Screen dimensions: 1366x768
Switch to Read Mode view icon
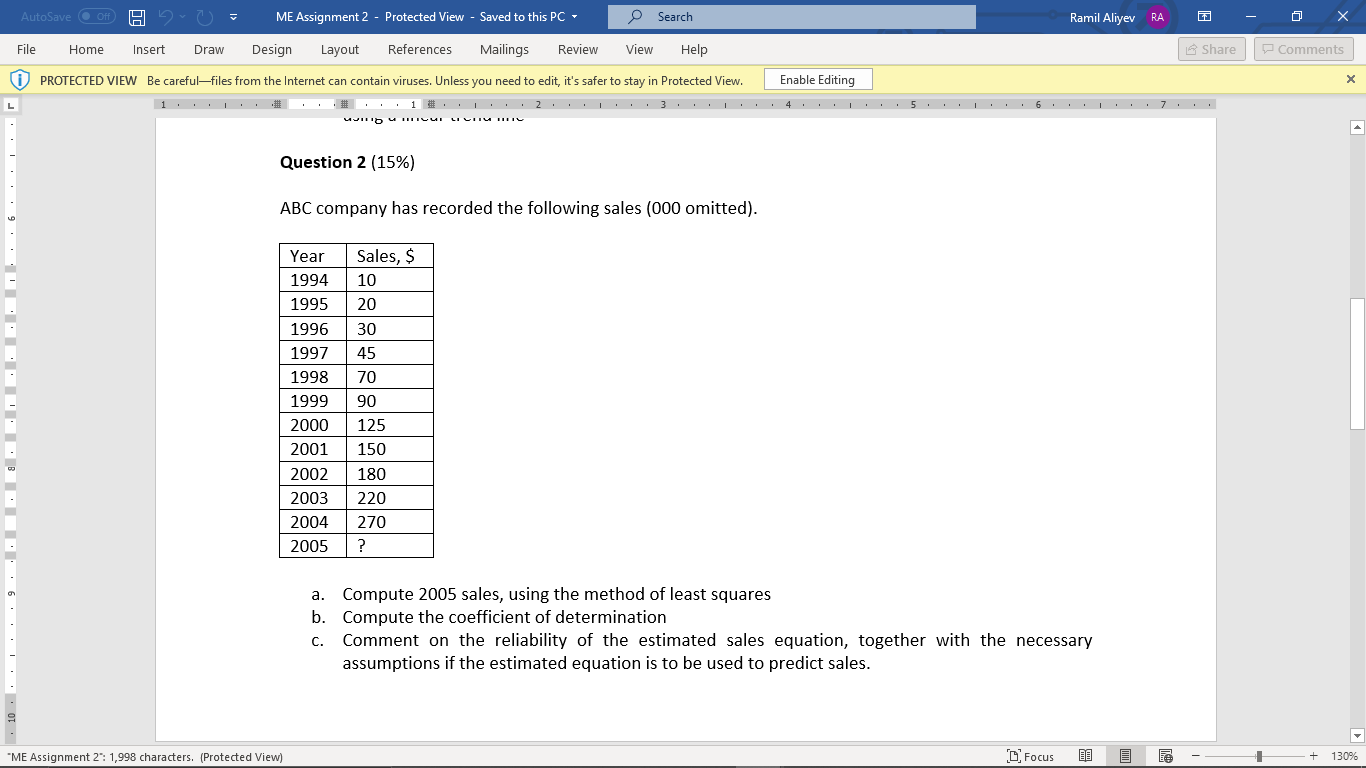pos(1085,757)
